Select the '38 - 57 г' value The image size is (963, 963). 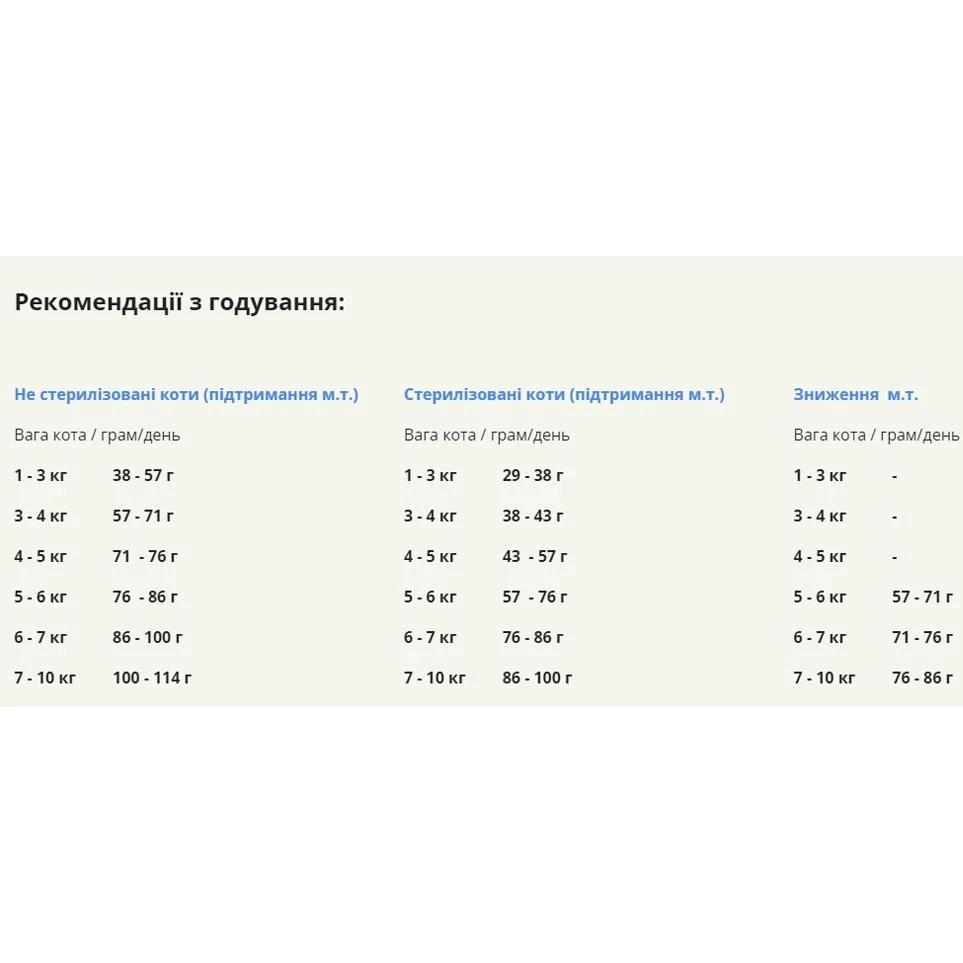[x=143, y=476]
